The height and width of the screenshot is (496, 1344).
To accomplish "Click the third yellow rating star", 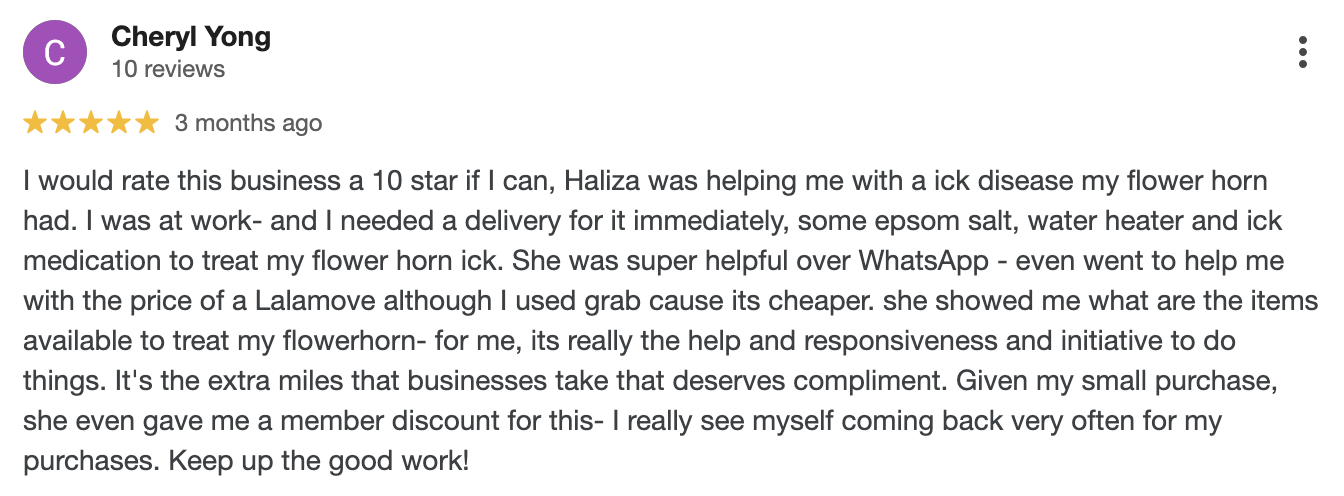I will coord(91,123).
